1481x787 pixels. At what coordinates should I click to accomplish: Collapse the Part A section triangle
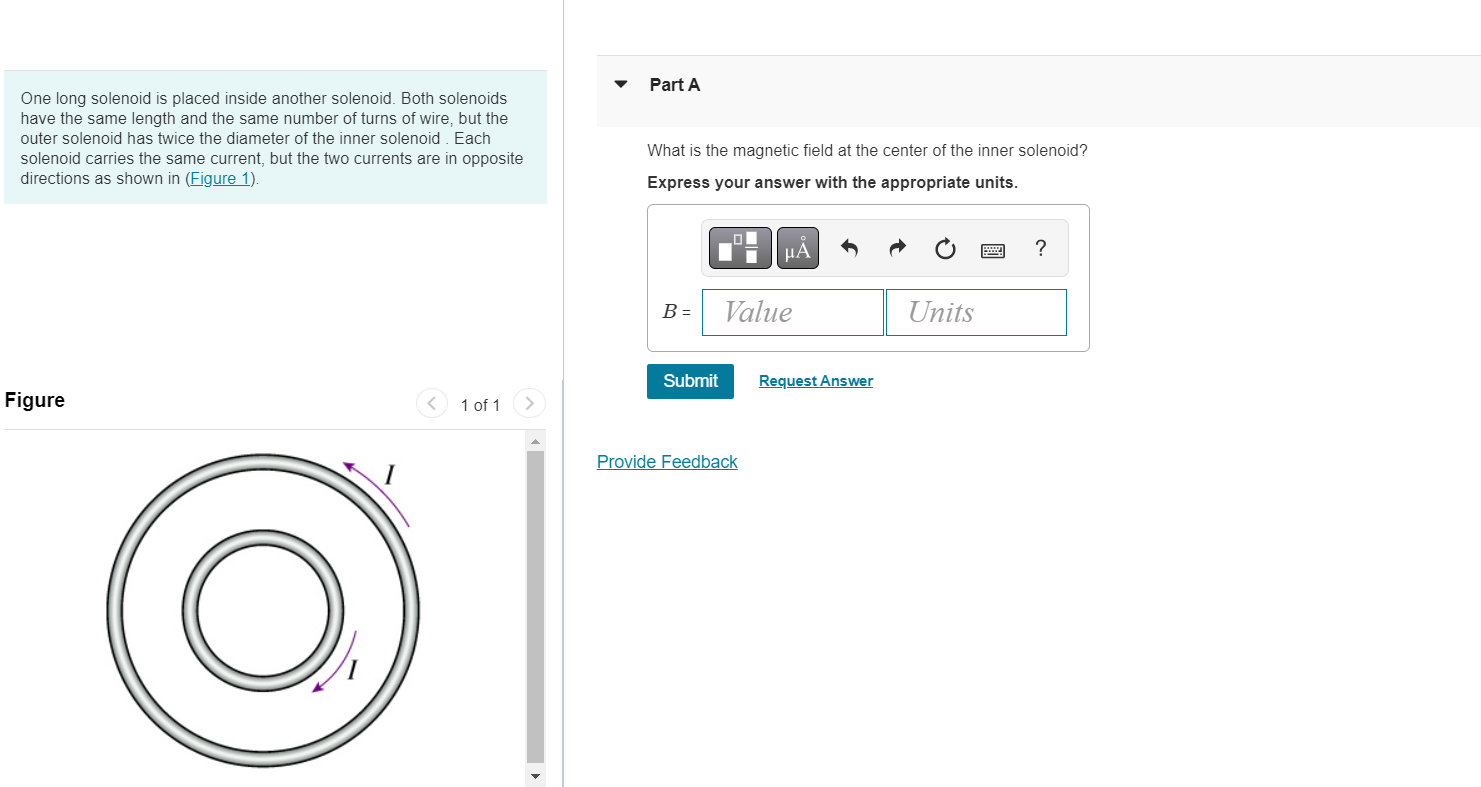coord(621,84)
